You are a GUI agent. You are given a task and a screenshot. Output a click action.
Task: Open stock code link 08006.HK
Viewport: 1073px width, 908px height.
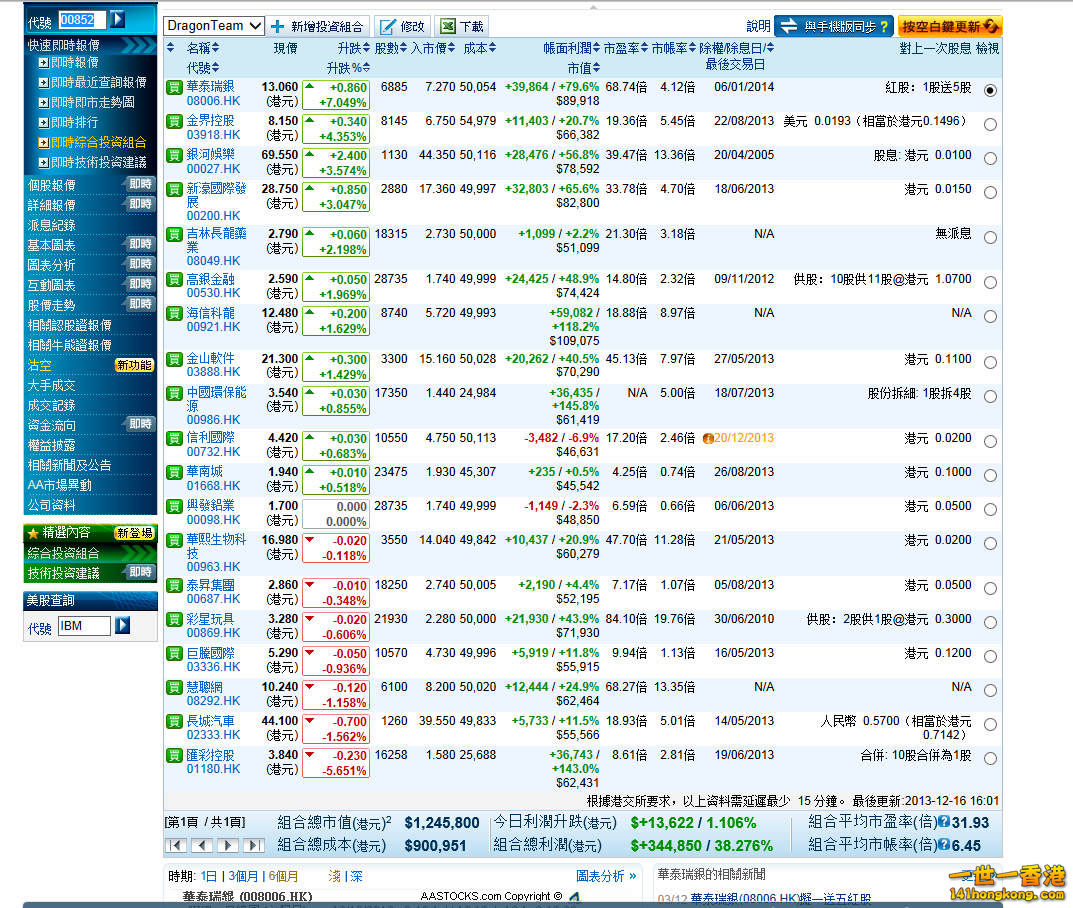point(214,101)
